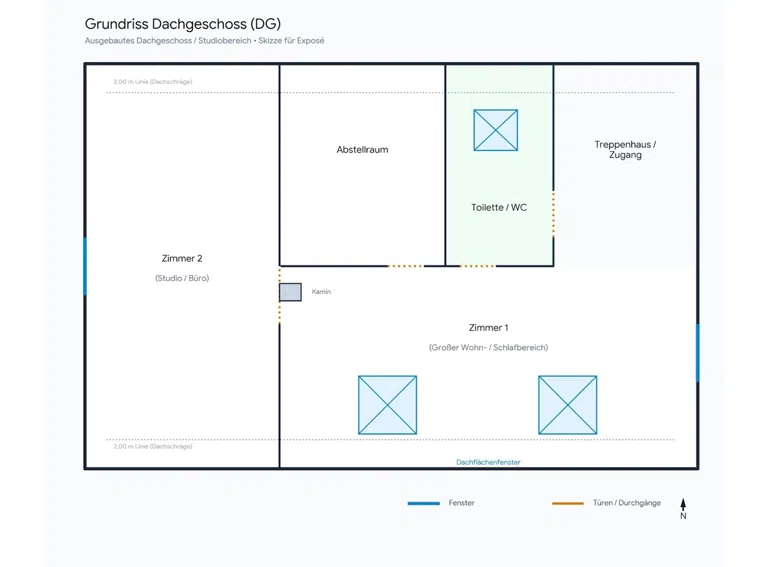The height and width of the screenshot is (567, 768).
Task: Click the Kamin chimney square
Action: pos(290,292)
